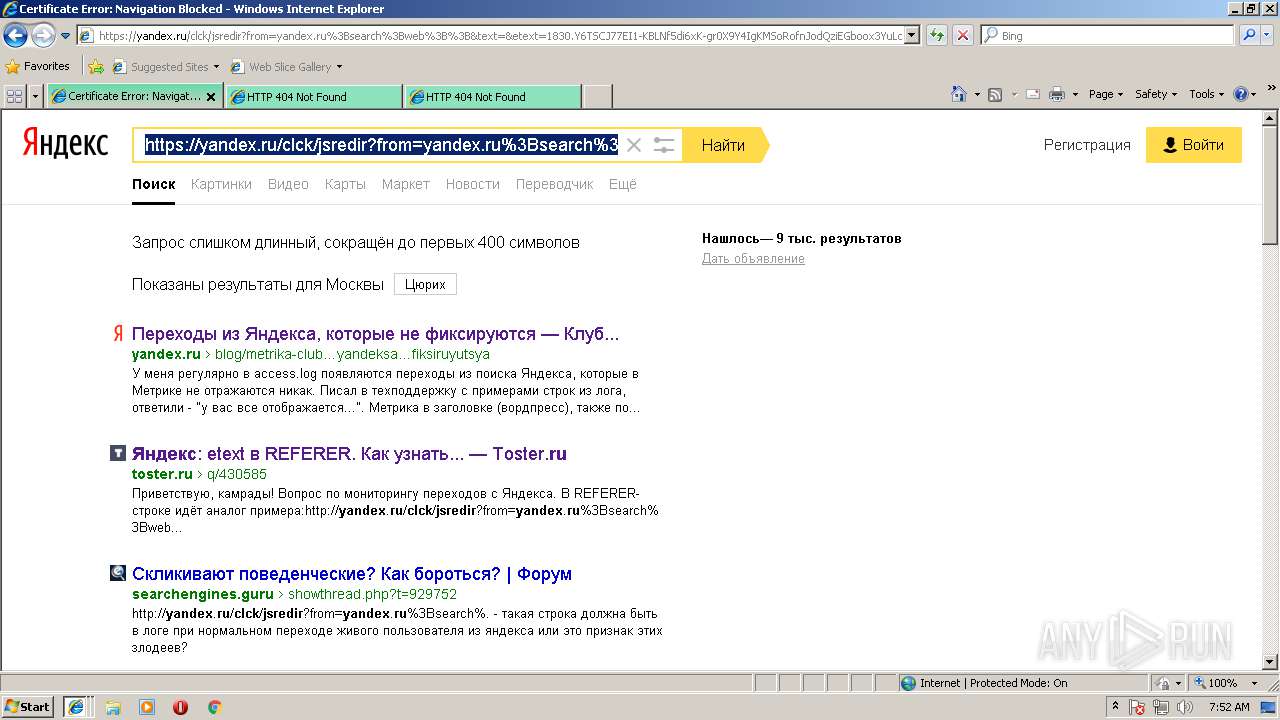Select the Новости tab
This screenshot has height=720, width=1280.
pyautogui.click(x=472, y=184)
